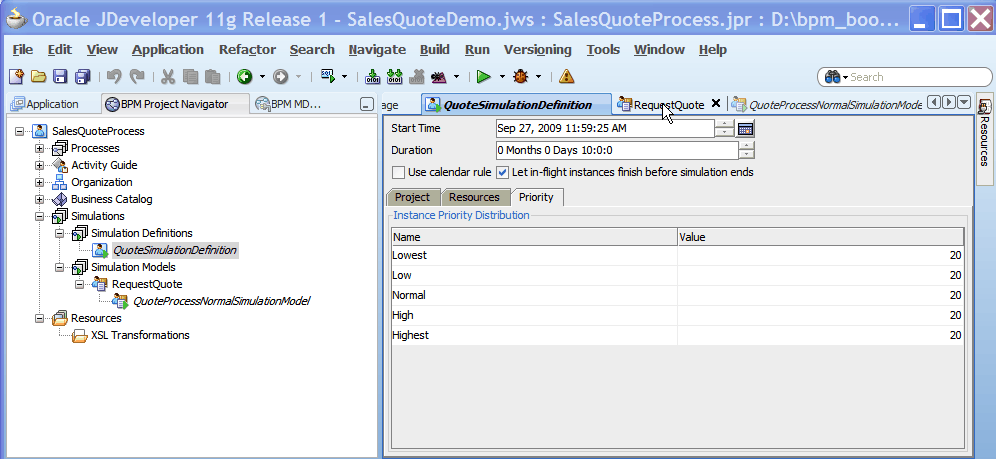Open the File menu
This screenshot has width=996, height=459.
23,50
